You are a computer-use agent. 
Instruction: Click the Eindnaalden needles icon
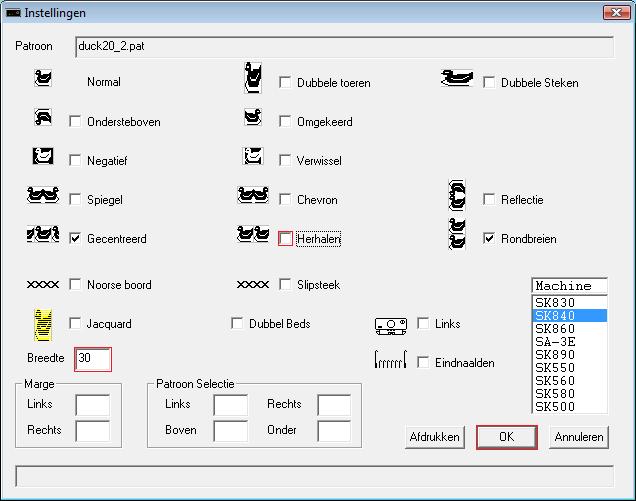pyautogui.click(x=391, y=361)
